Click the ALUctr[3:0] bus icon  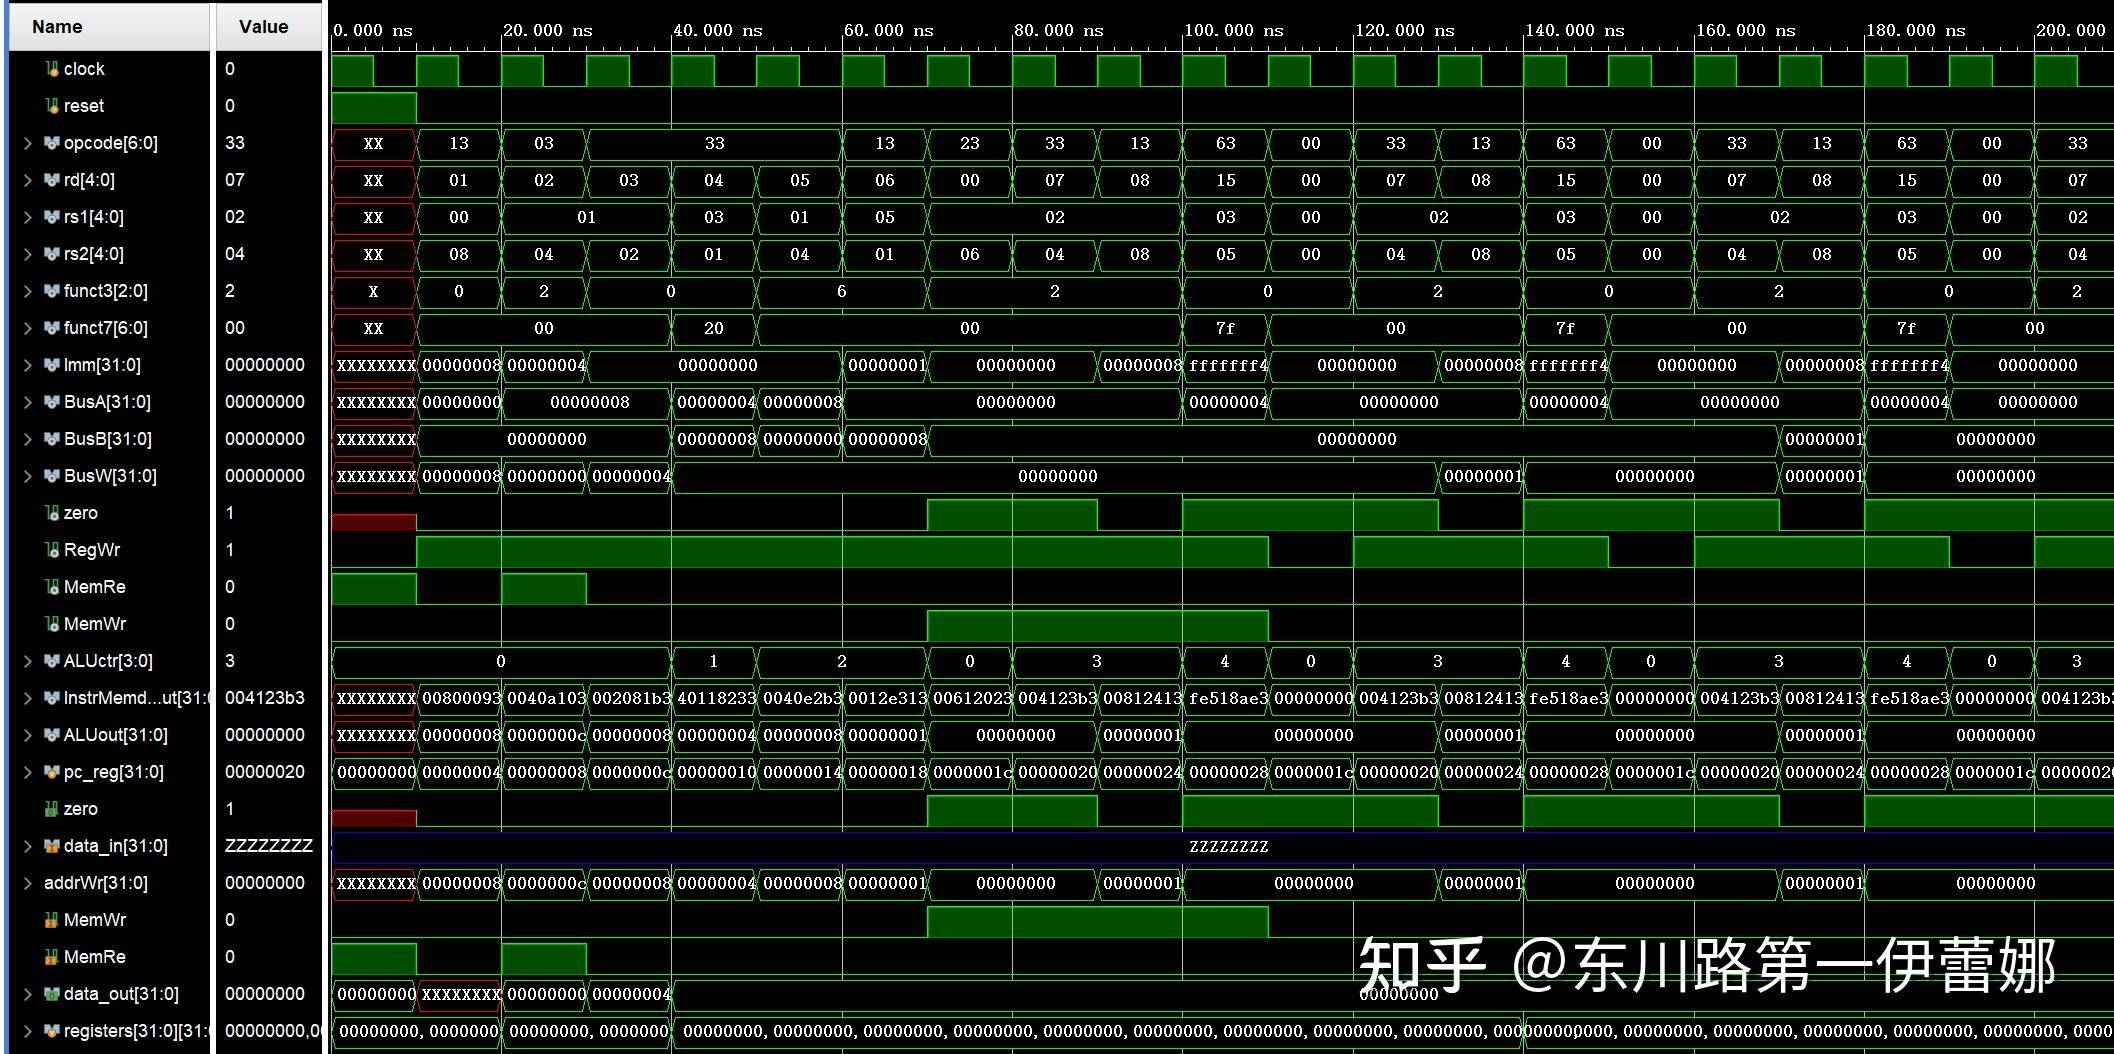pos(52,661)
